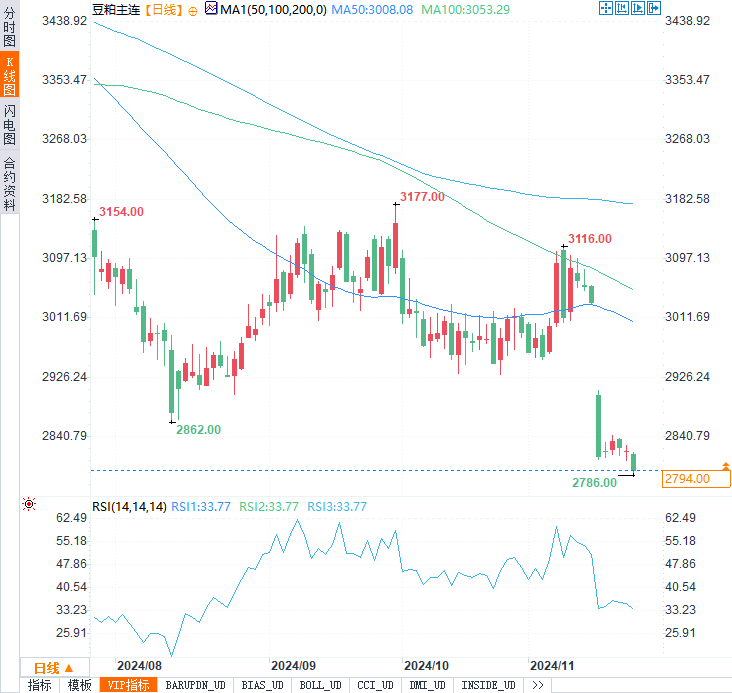The width and height of the screenshot is (732, 693).
Task: Apply the CCI_UD indicator
Action: pyautogui.click(x=375, y=685)
